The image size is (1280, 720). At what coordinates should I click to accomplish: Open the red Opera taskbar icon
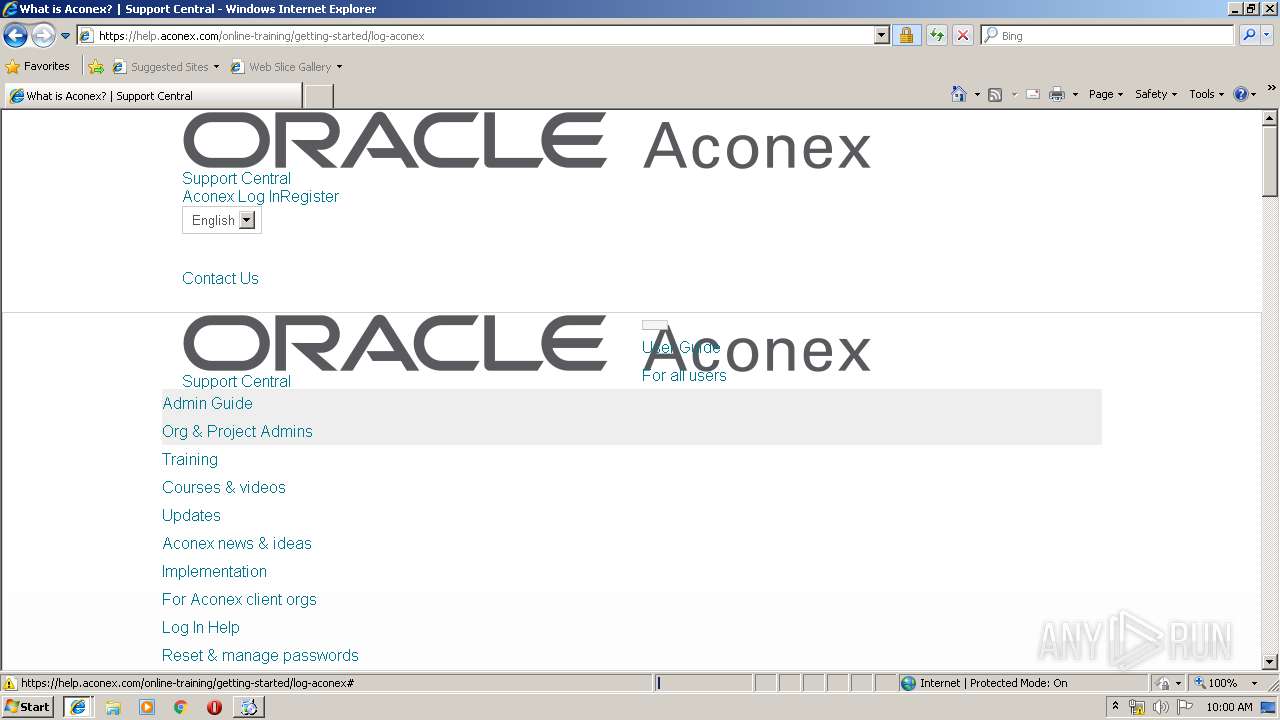click(x=214, y=707)
